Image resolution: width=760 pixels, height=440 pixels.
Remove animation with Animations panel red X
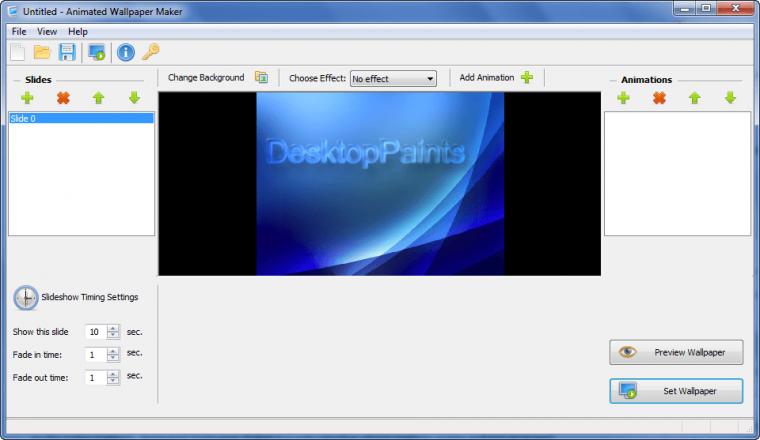pos(659,98)
